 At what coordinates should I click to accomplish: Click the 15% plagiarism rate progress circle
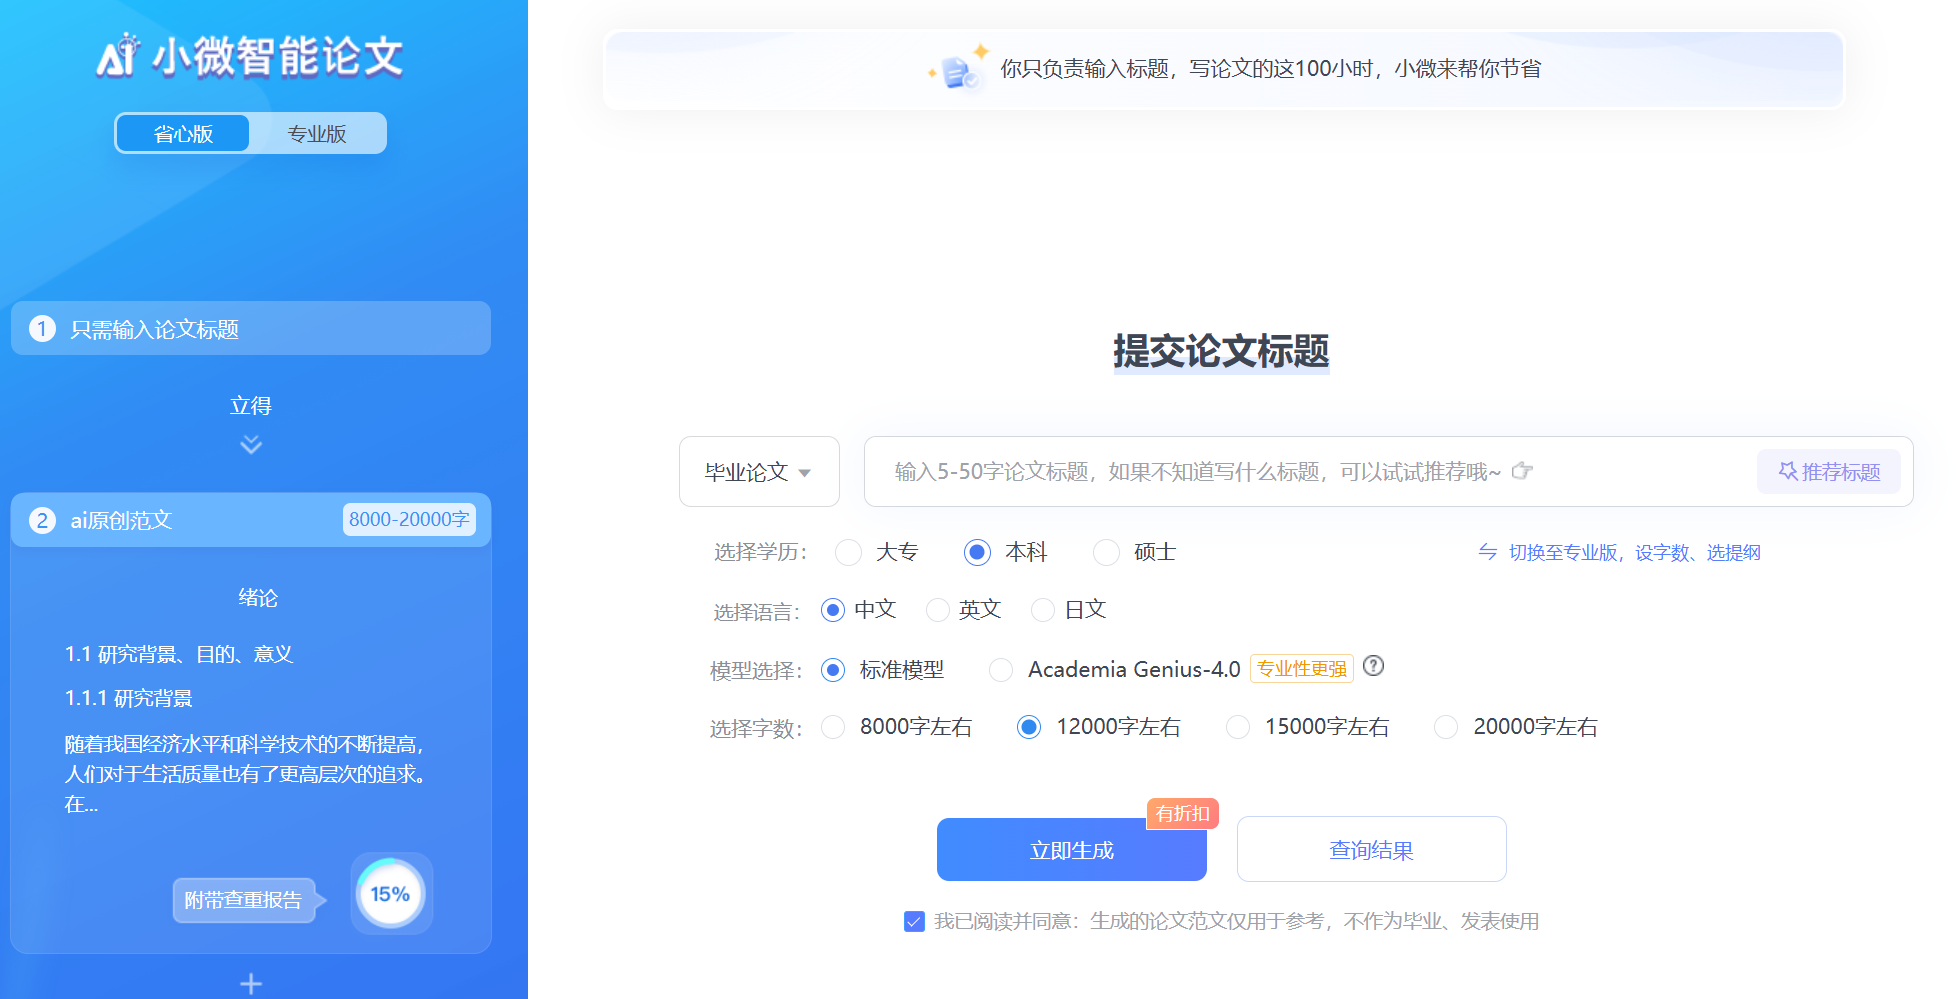[x=391, y=893]
